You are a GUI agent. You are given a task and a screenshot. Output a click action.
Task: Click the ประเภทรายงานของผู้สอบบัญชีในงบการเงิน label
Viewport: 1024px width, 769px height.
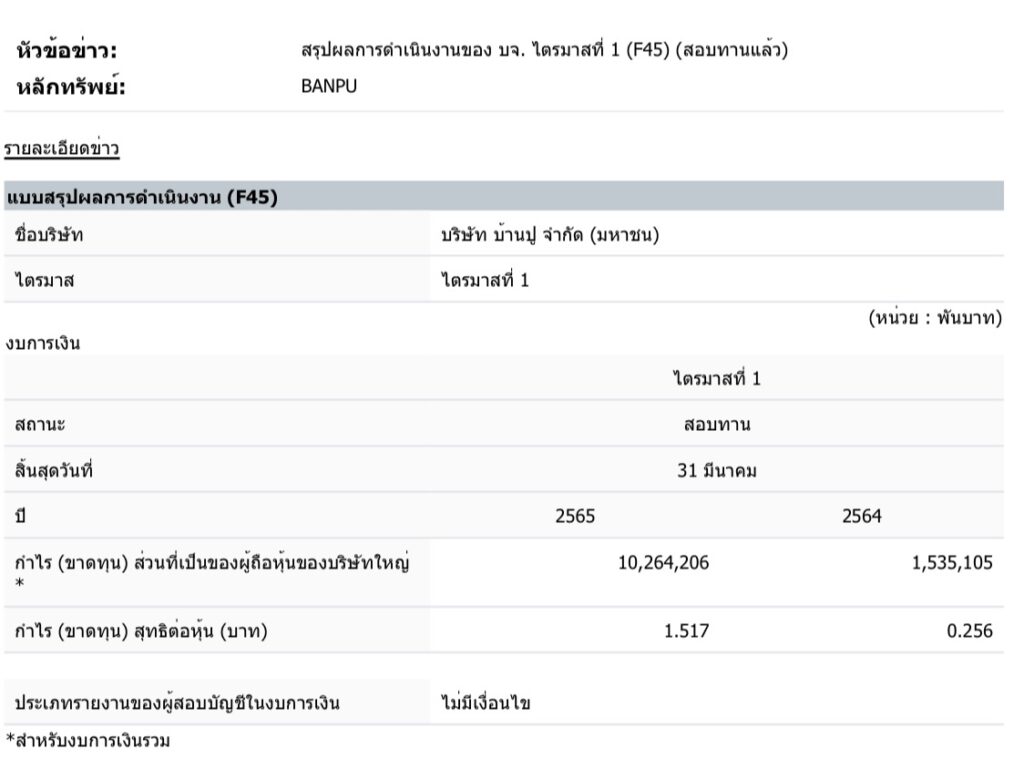point(177,703)
